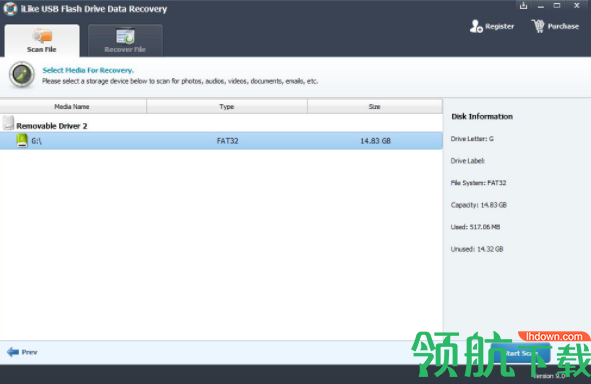Go back with the Prev button
Screen dimensions: 591x384
(22, 352)
